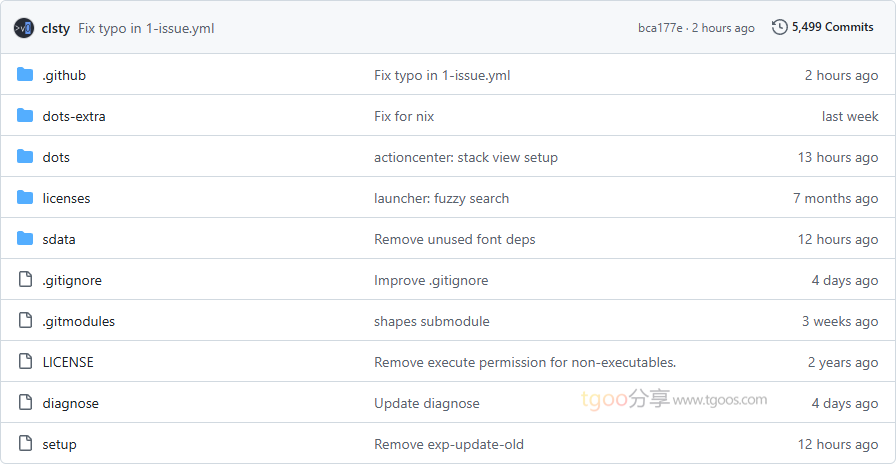Open the diagnose file
The height and width of the screenshot is (464, 896).
coord(70,403)
